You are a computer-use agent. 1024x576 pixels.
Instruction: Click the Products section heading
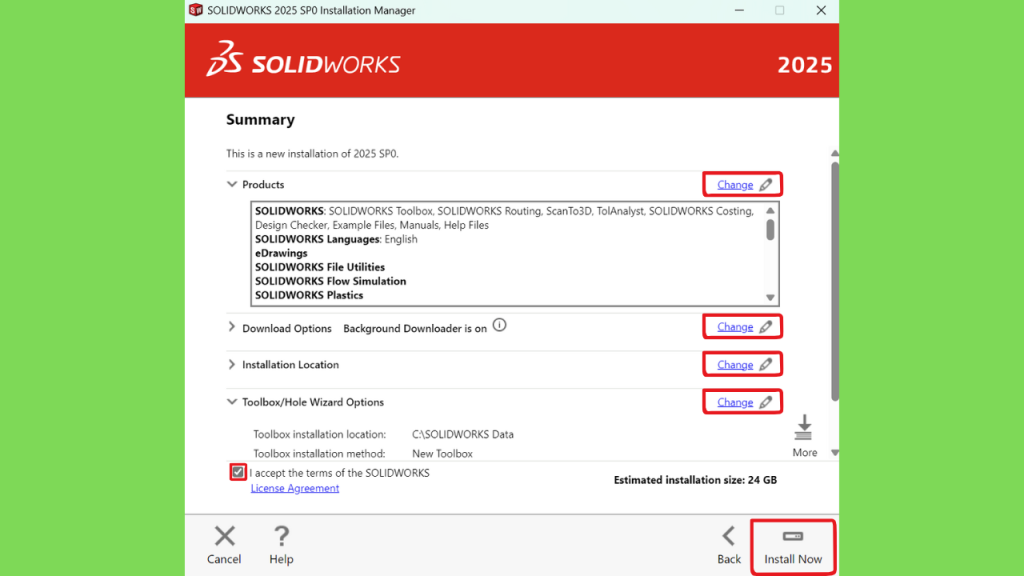[263, 185]
